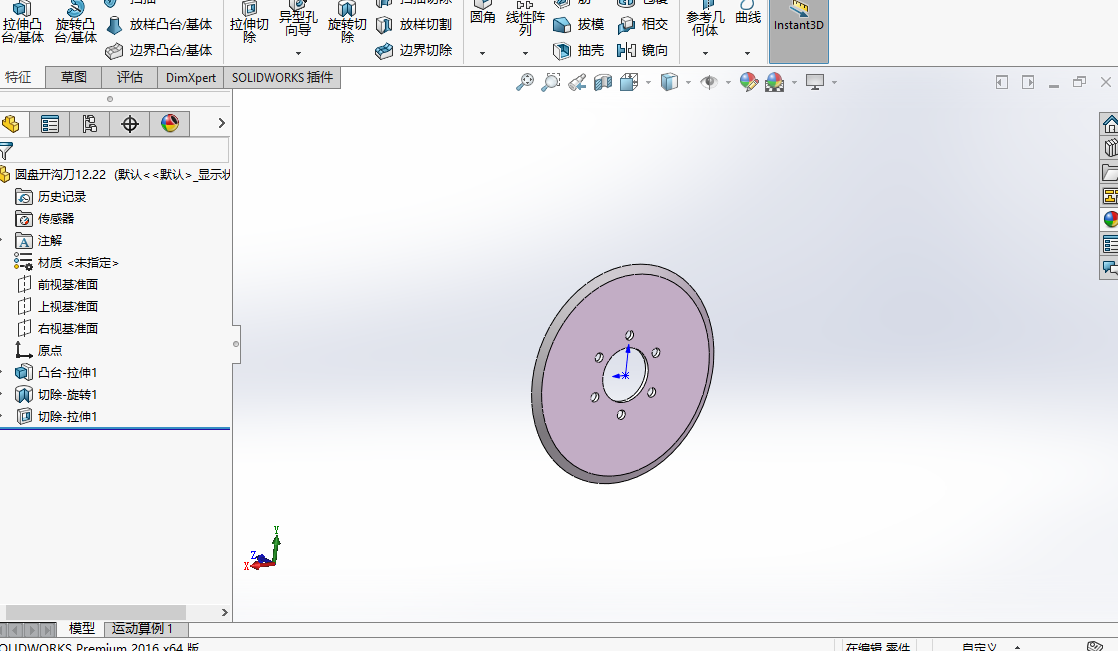Click the tree filter input field
Viewport: 1118px width, 651px height.
pyautogui.click(x=121, y=151)
